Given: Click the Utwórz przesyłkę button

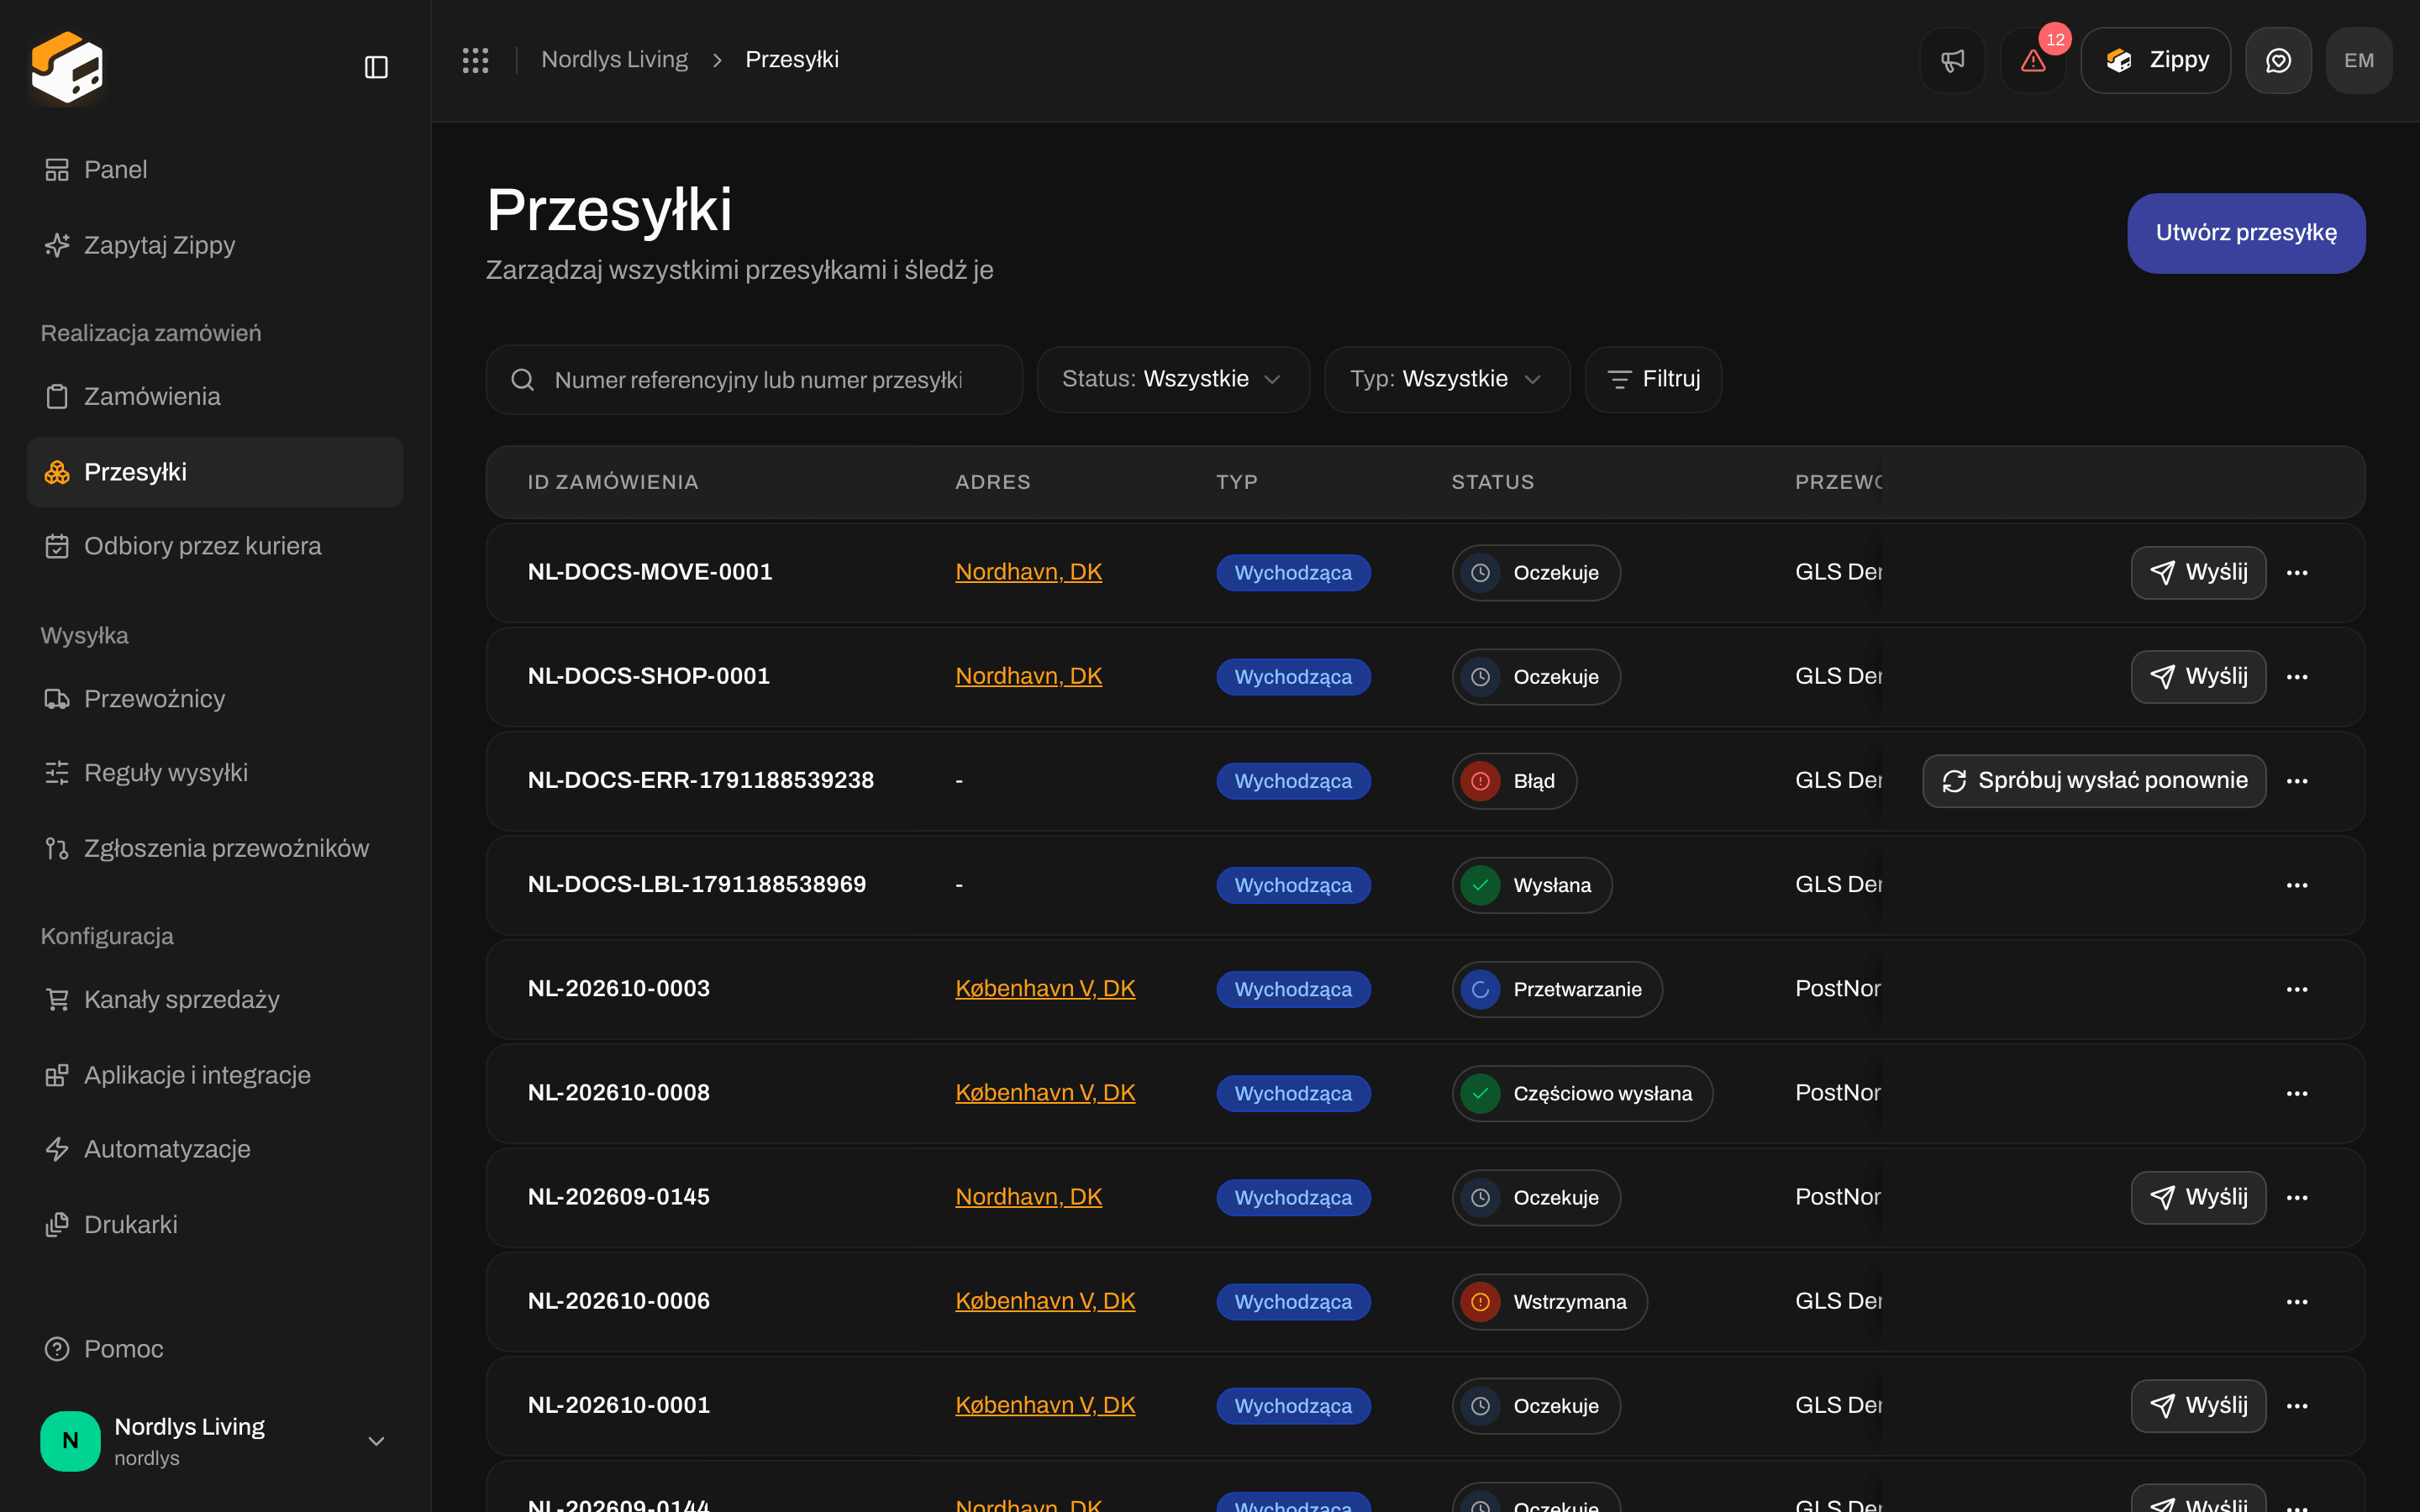Looking at the screenshot, I should (2245, 233).
